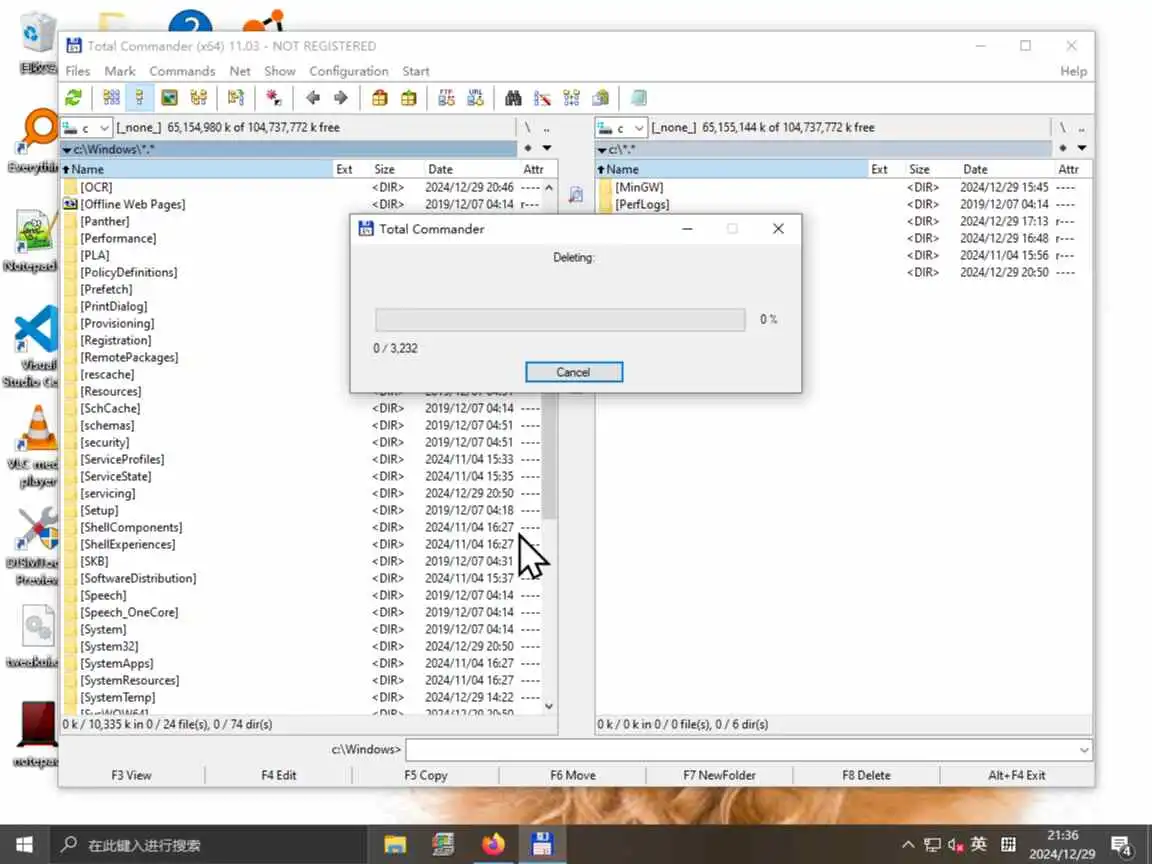Switch to Brief file names view icon

[x=112, y=98]
